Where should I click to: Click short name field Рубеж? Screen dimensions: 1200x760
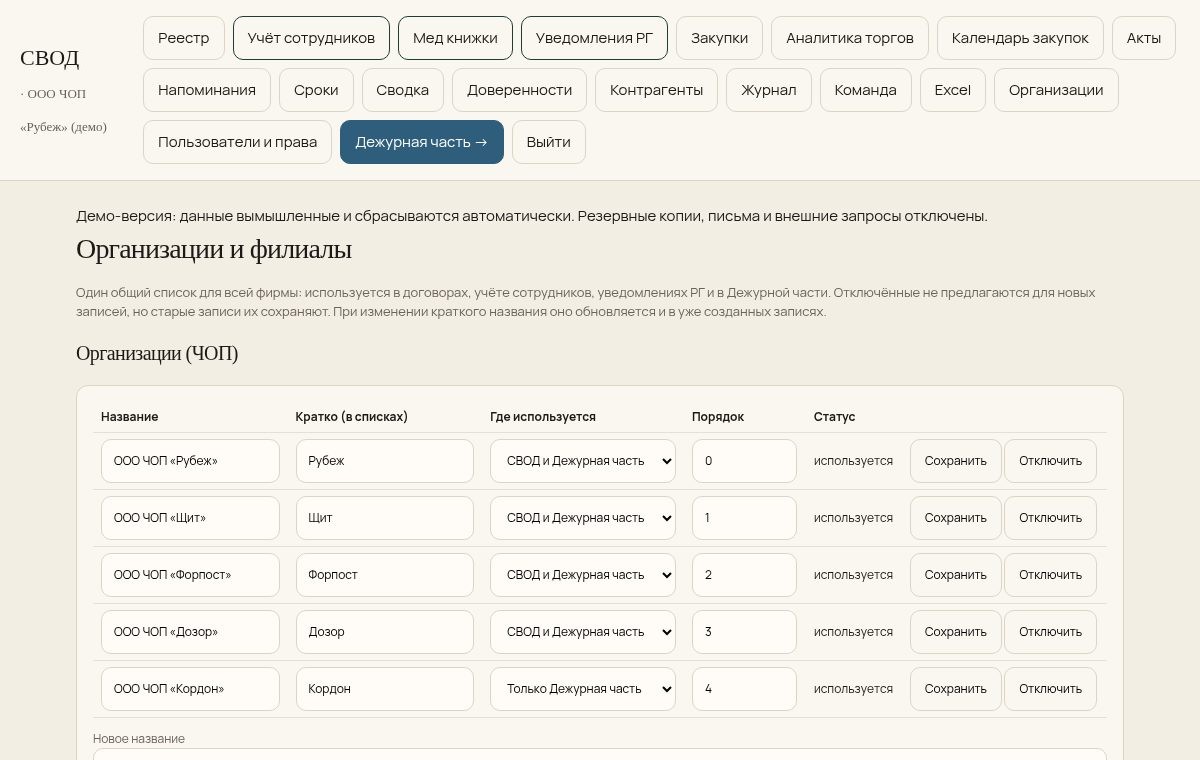[x=385, y=461]
